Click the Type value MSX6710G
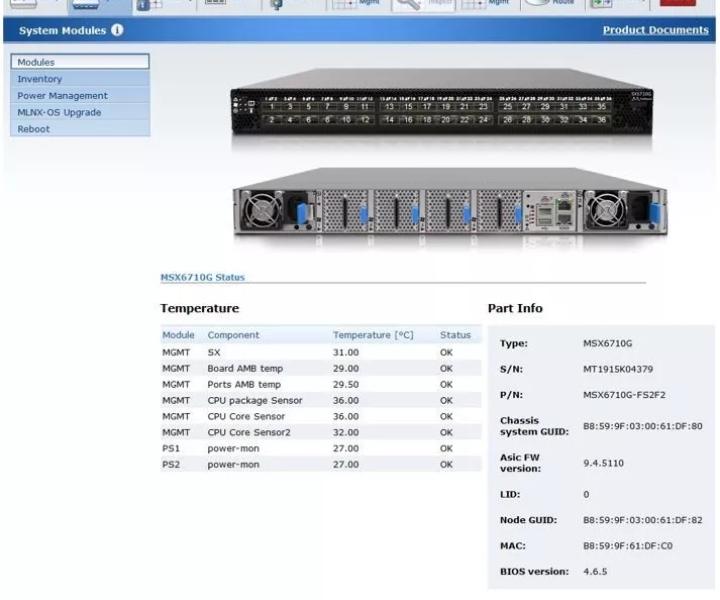This screenshot has height=600, width=720. click(608, 343)
